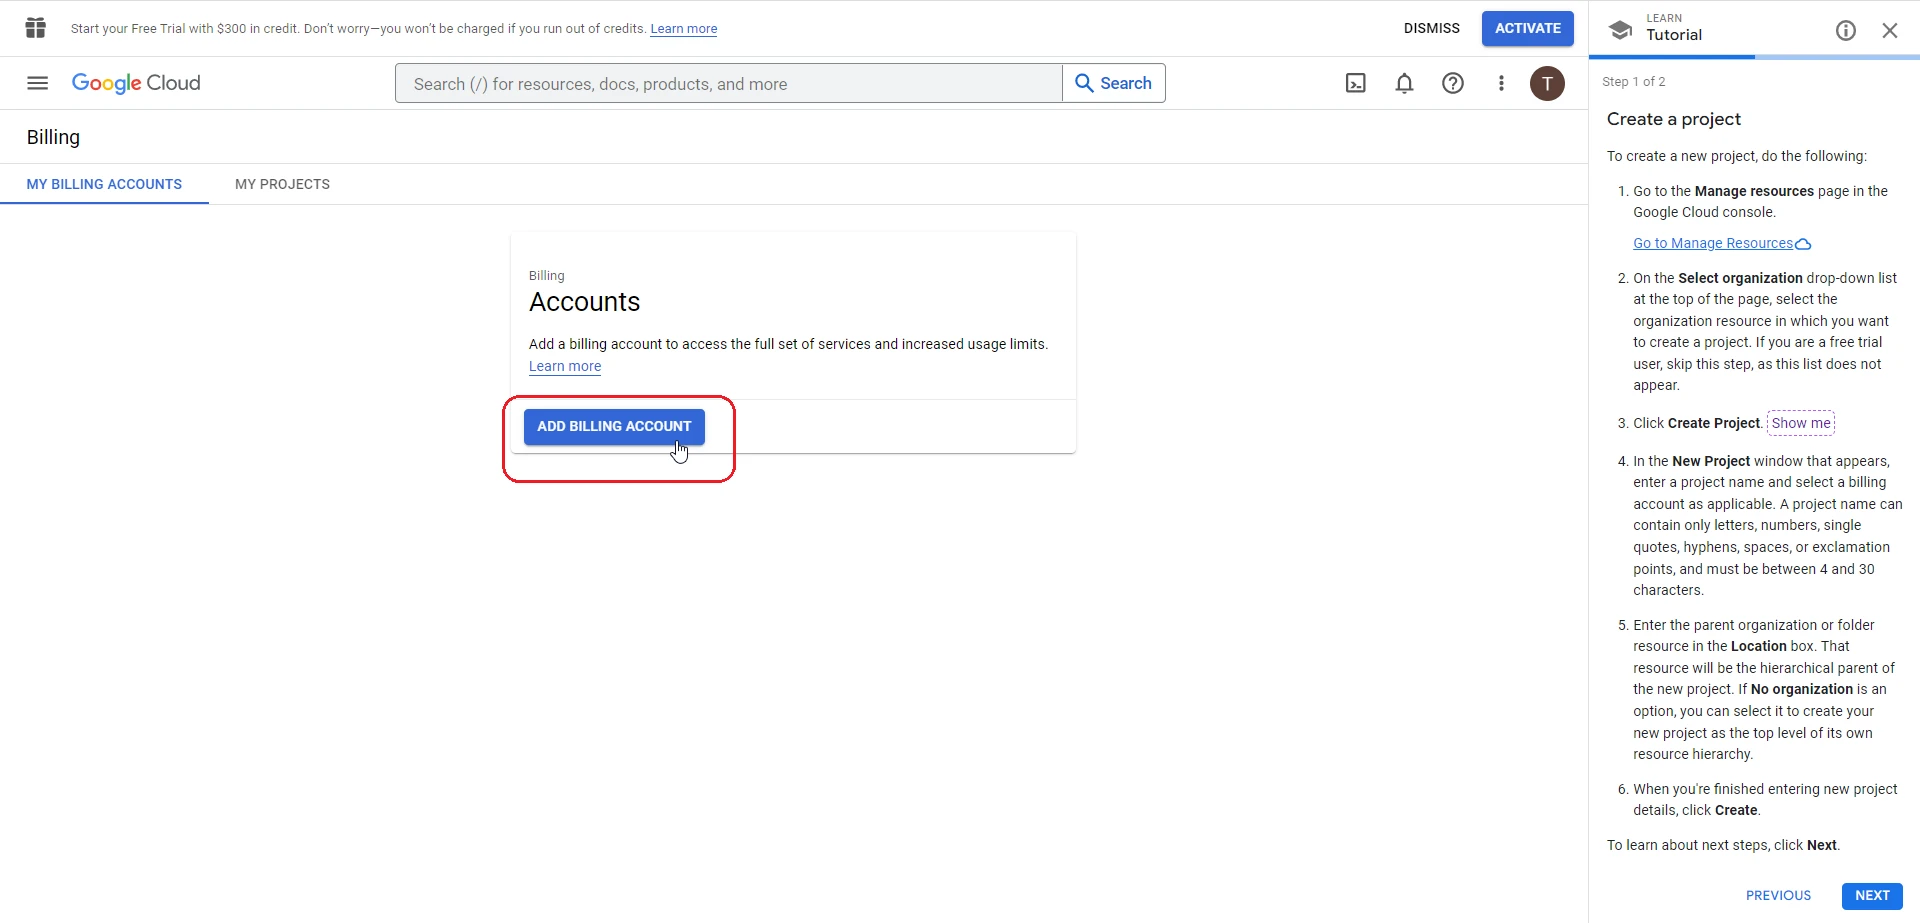The image size is (1920, 923).
Task: Open the help question mark icon
Action: coord(1452,83)
